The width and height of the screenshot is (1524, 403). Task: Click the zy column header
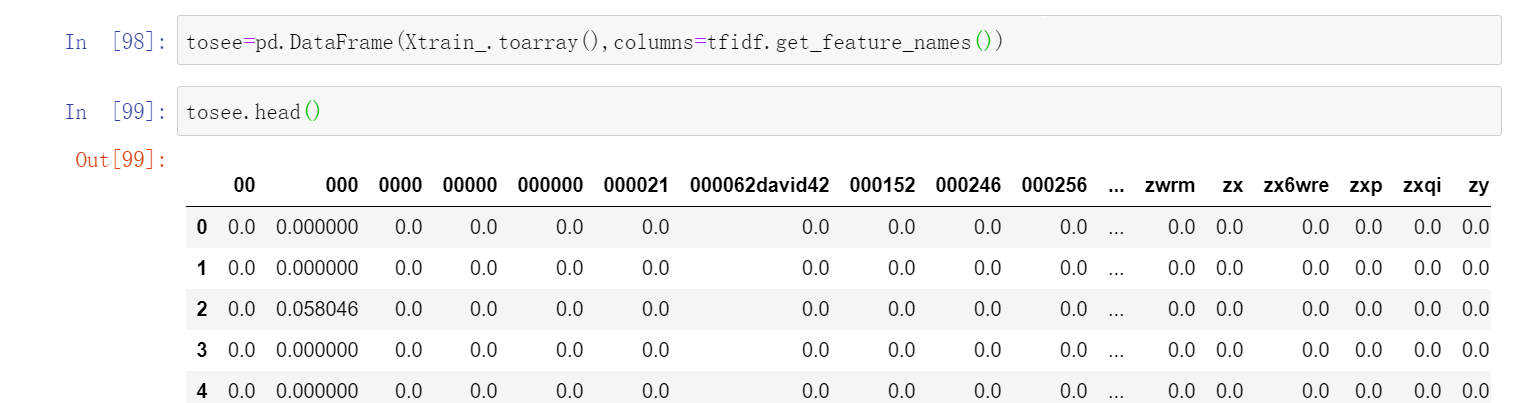tap(1479, 186)
